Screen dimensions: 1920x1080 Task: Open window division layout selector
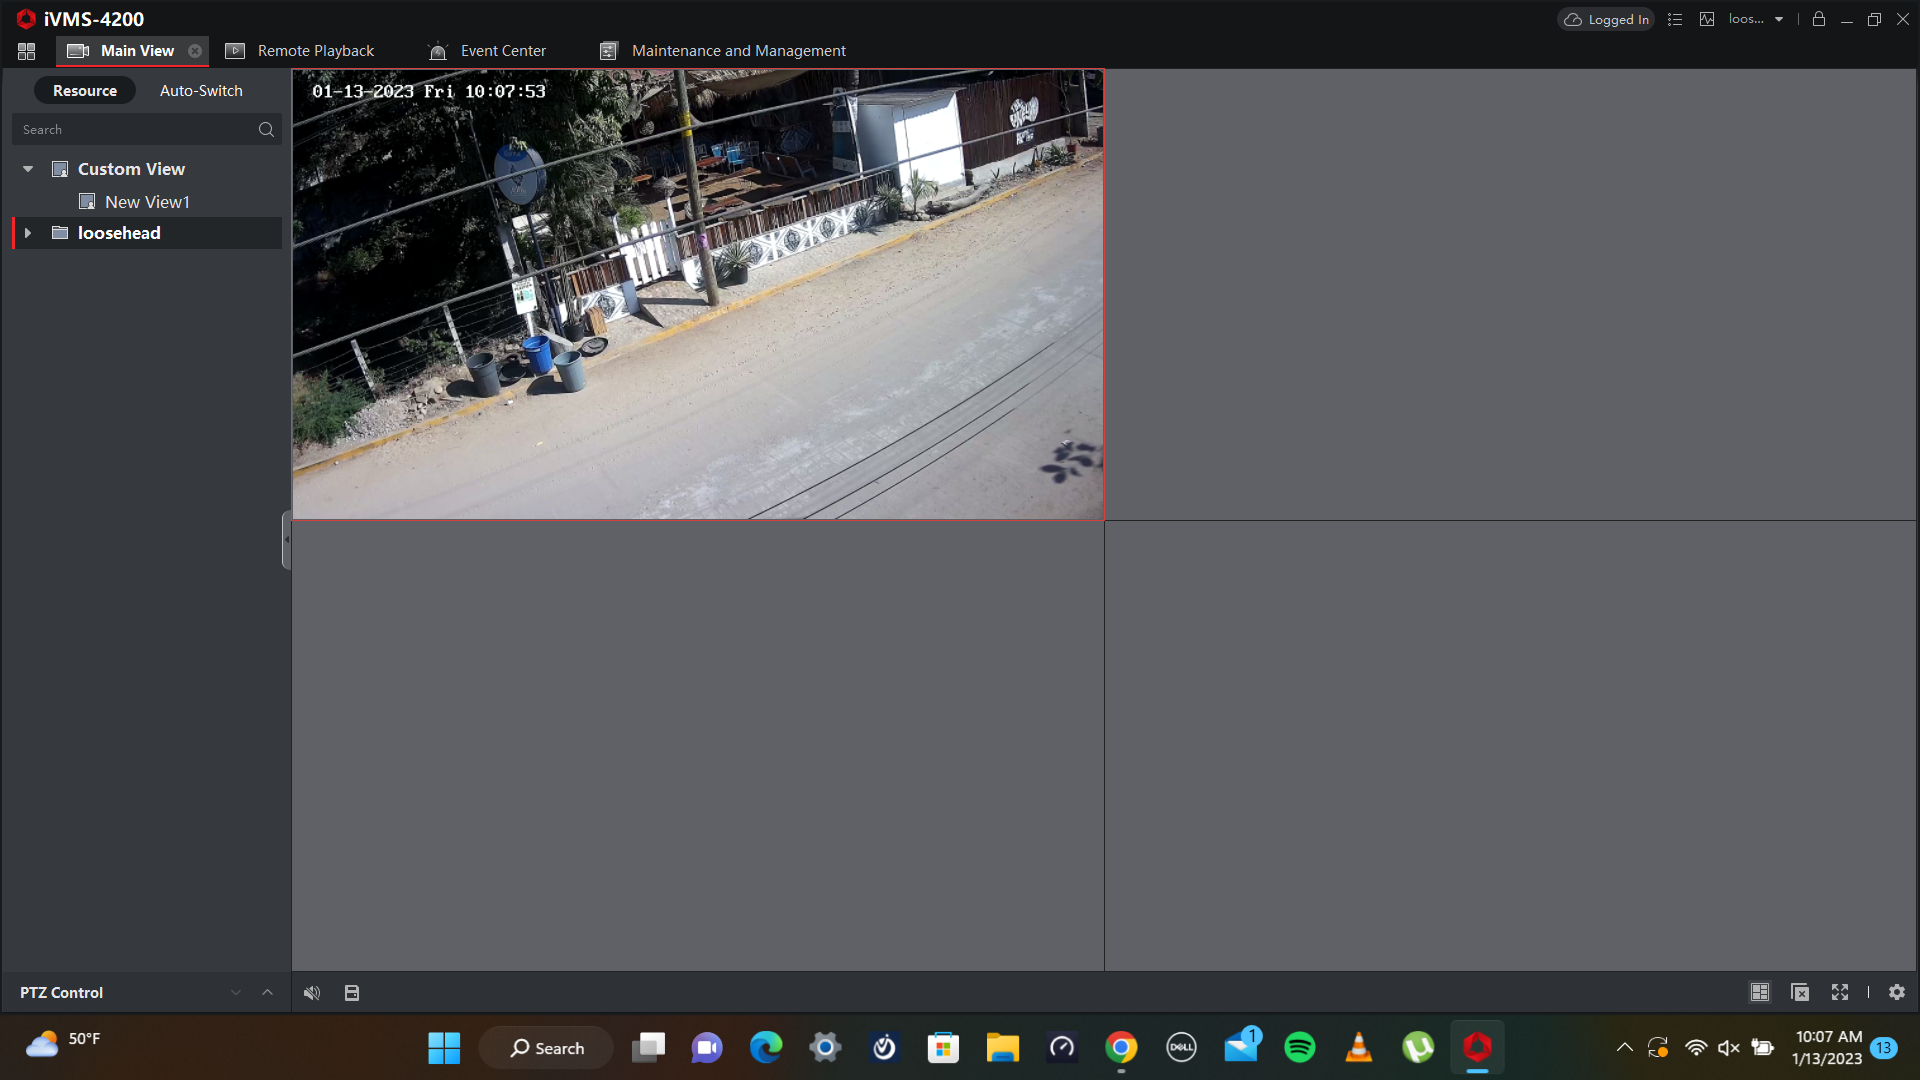1760,992
